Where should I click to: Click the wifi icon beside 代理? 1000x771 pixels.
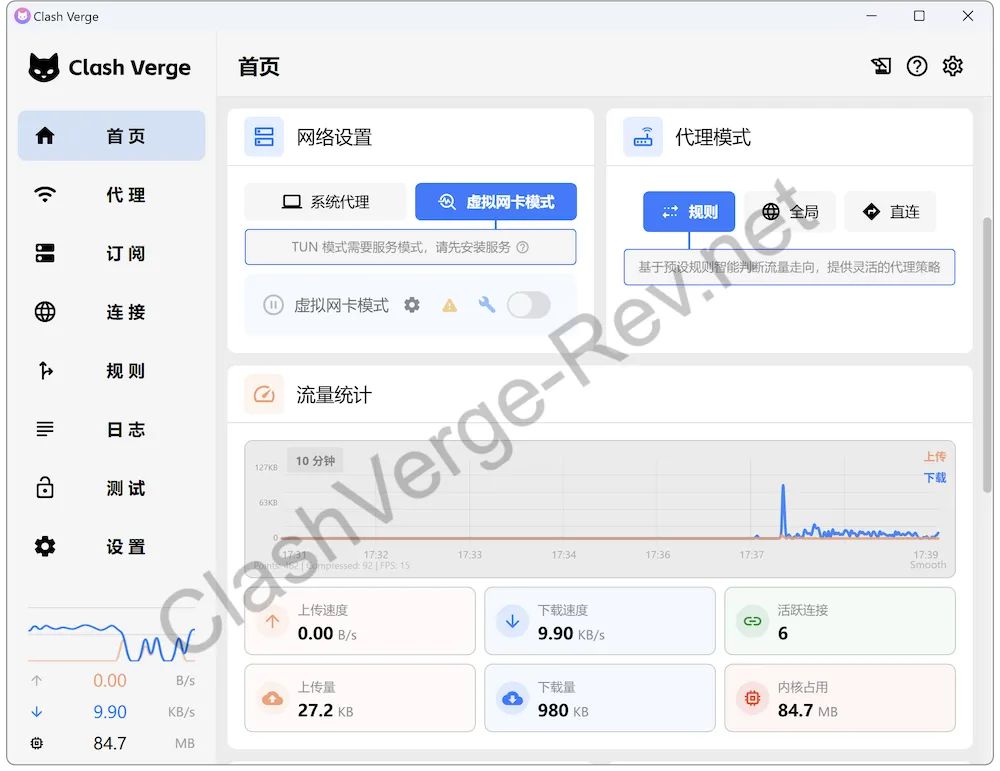tap(45, 195)
